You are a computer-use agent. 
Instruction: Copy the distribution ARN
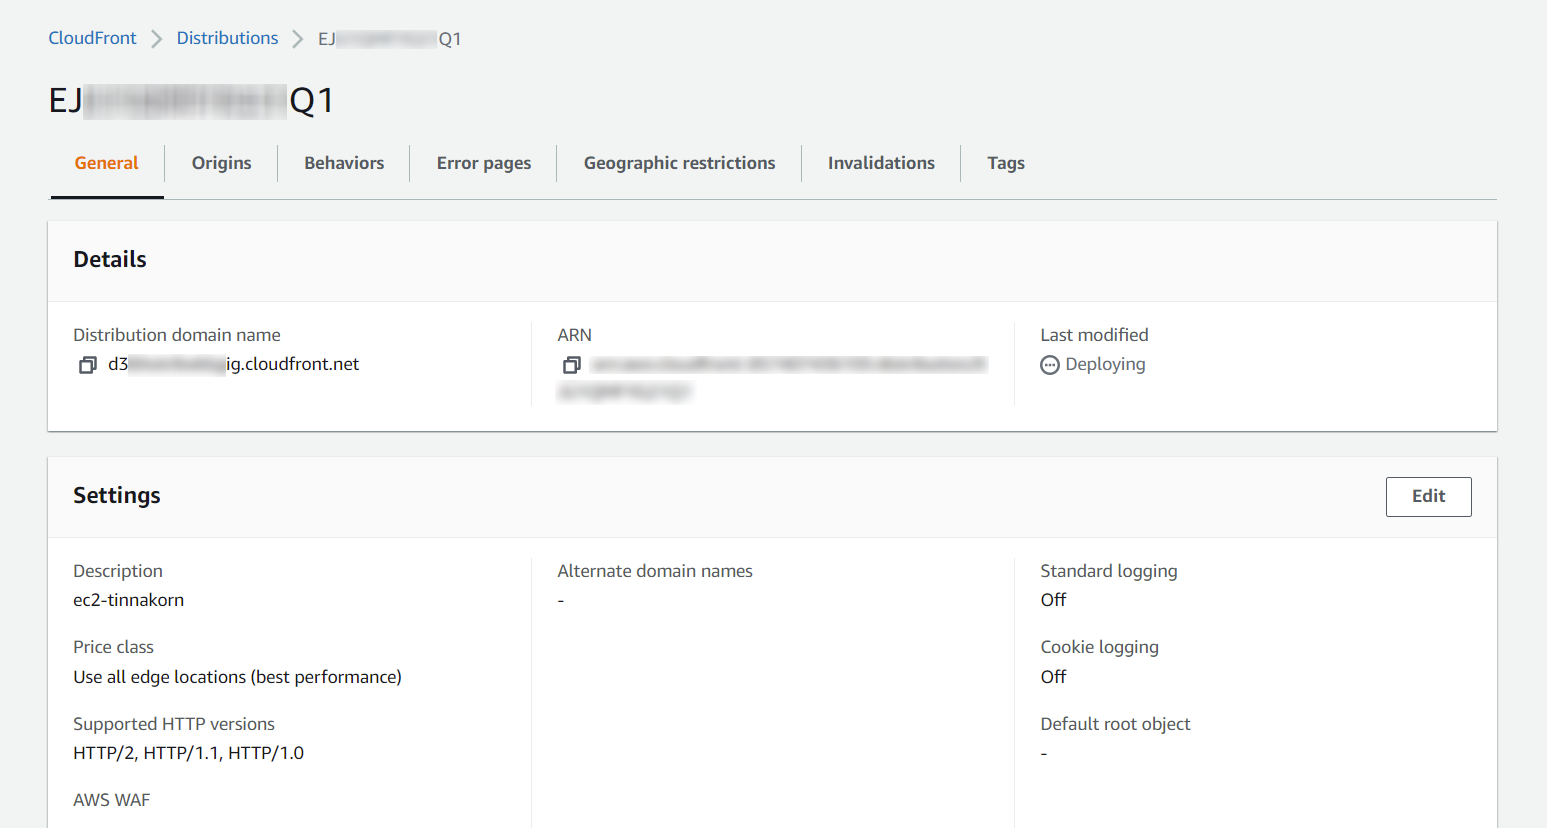coord(571,365)
